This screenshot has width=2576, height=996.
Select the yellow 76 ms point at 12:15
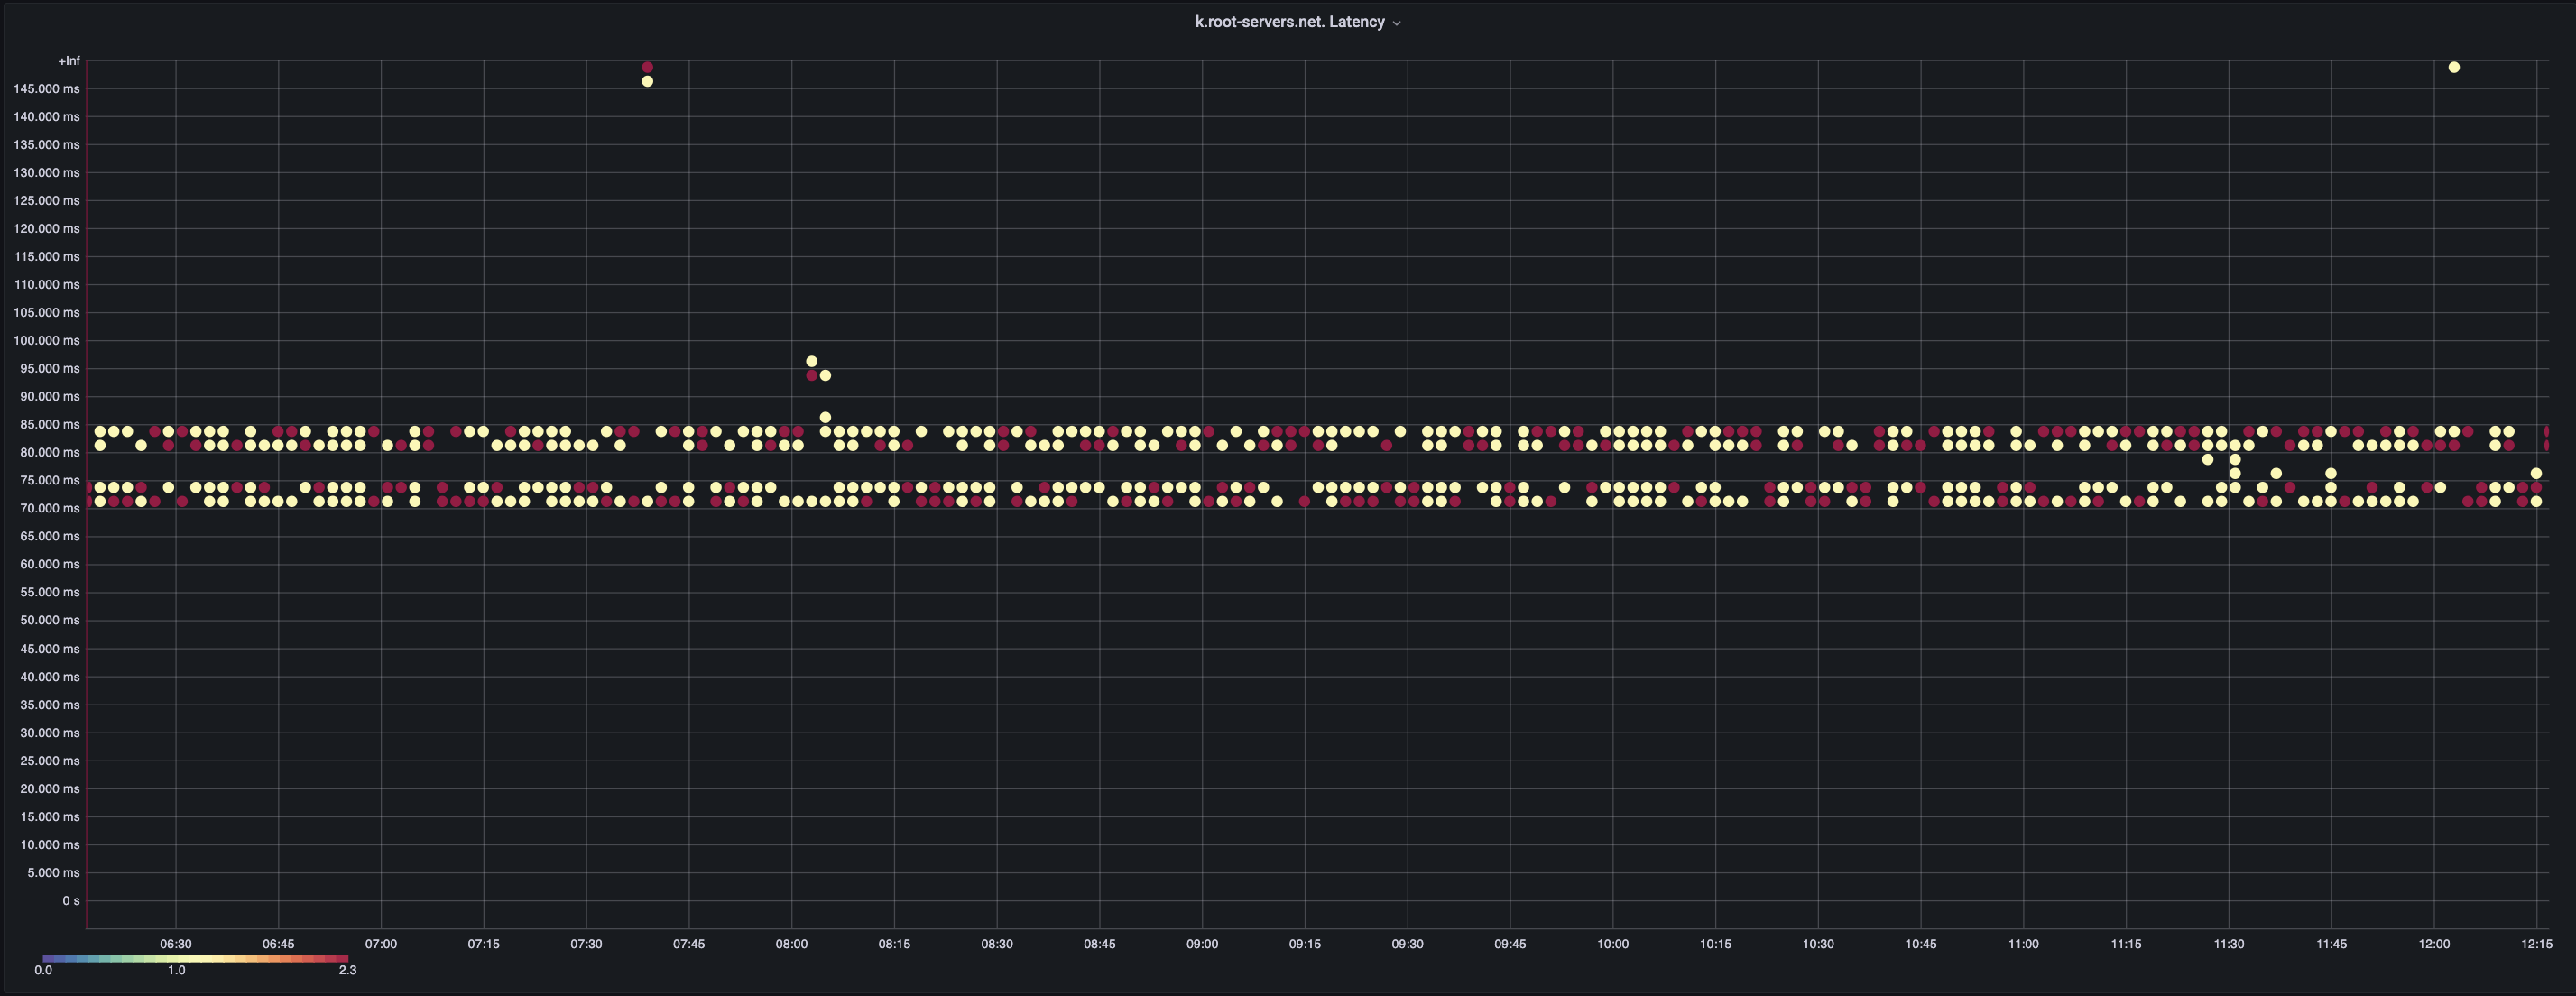point(2535,474)
